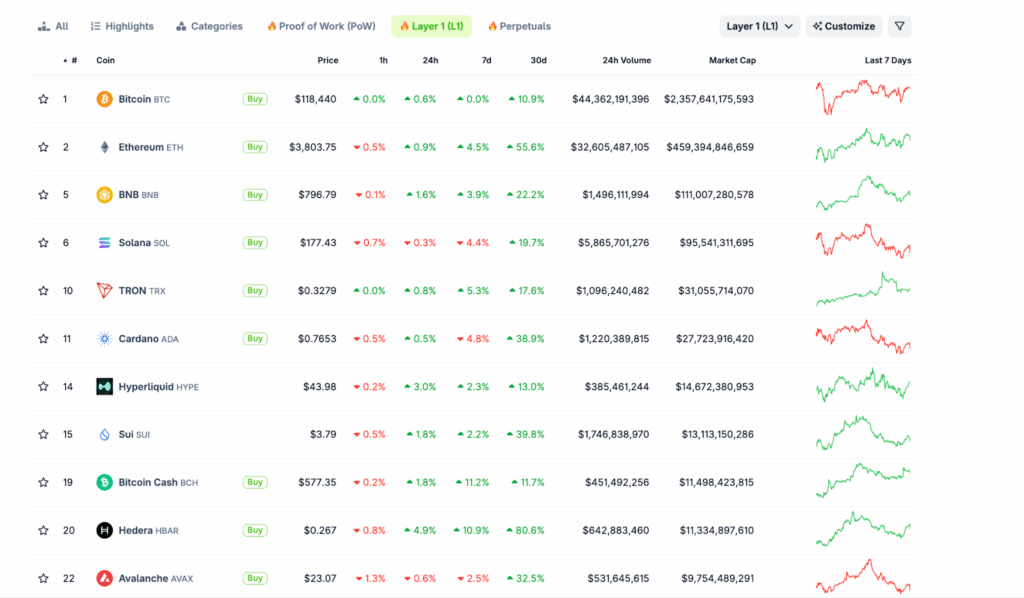
Task: Click Buy for Hedera
Action: tap(255, 530)
